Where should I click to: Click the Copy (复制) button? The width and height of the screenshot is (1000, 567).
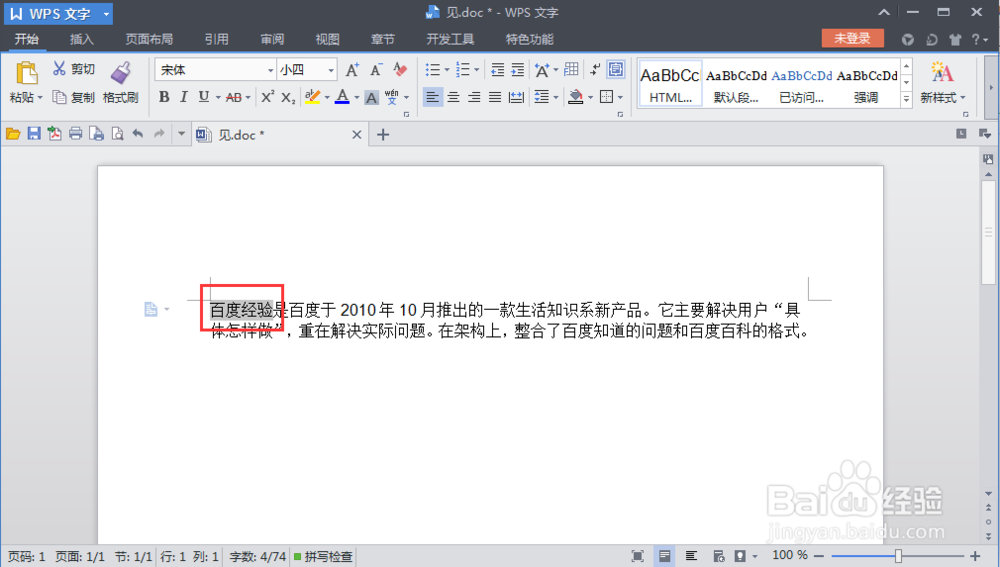coord(73,97)
